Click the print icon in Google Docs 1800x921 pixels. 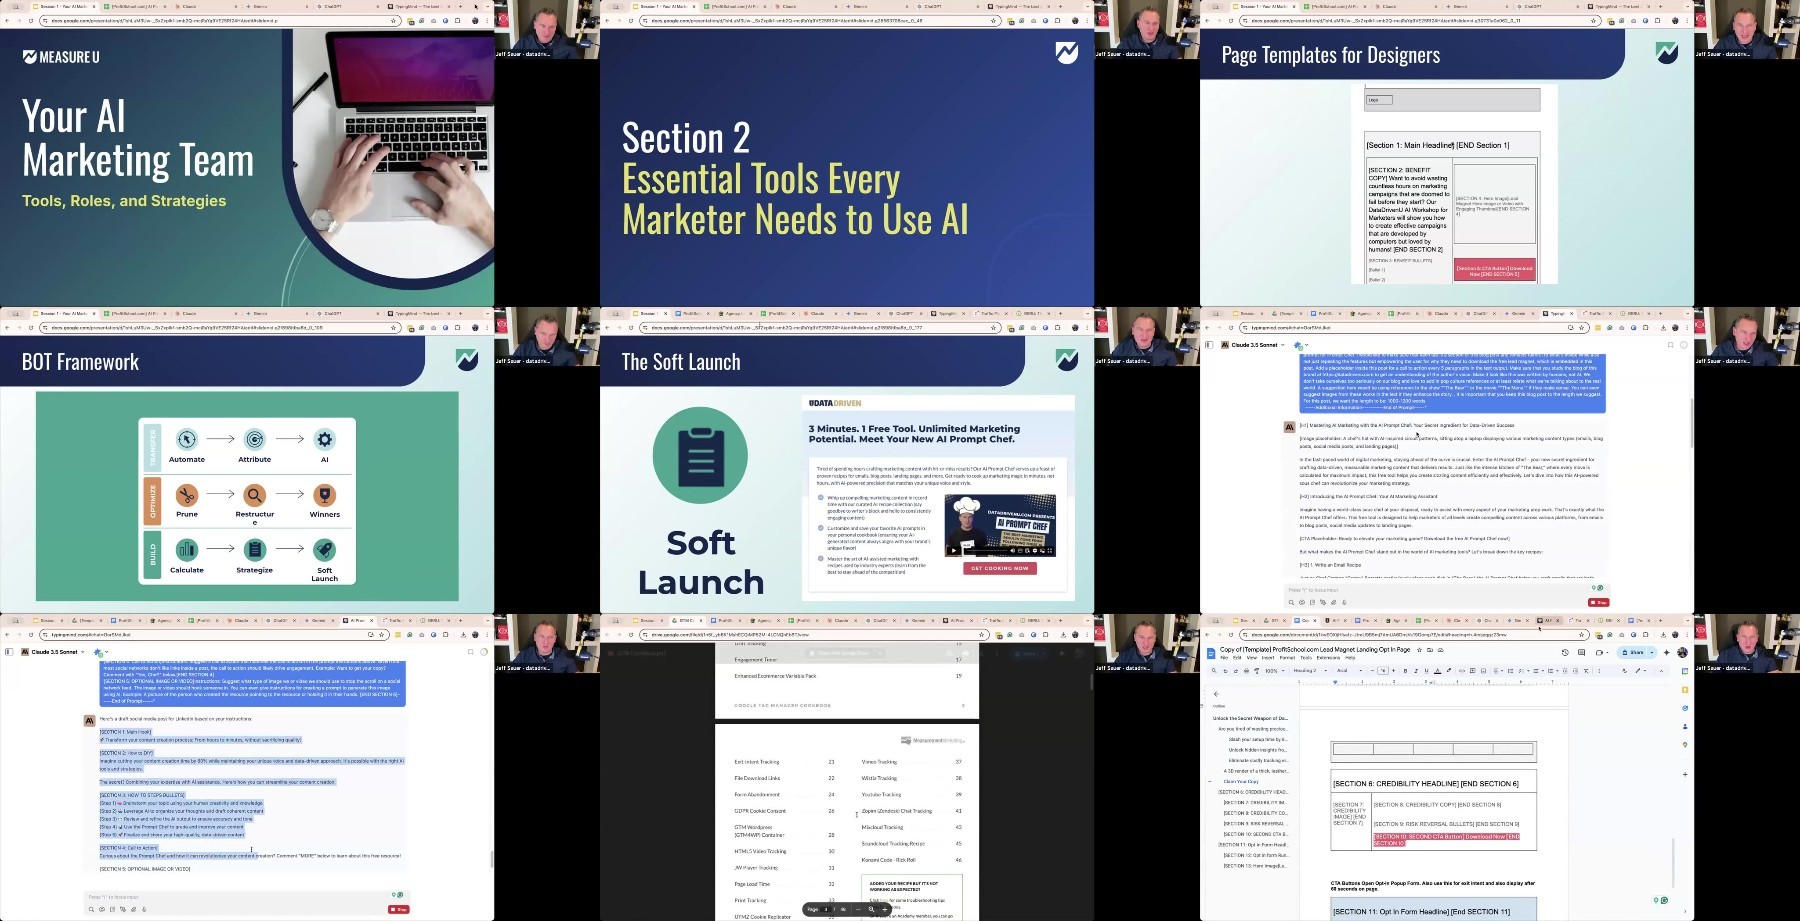(x=1246, y=670)
